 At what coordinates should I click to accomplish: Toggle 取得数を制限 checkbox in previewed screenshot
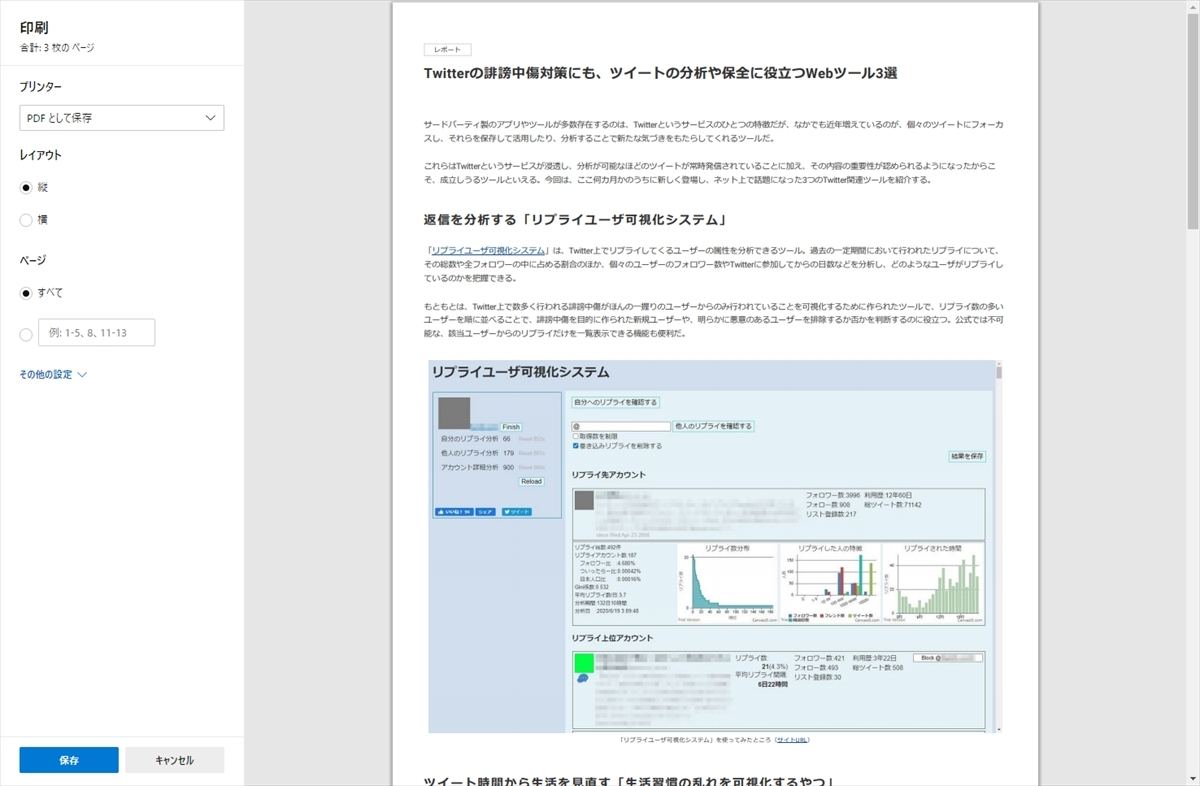coord(575,437)
